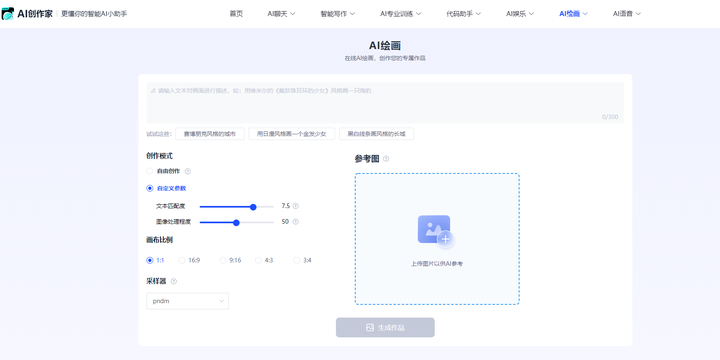The height and width of the screenshot is (360, 720).
Task: Click the 图像处理程度 slider handle
Action: coord(236,223)
